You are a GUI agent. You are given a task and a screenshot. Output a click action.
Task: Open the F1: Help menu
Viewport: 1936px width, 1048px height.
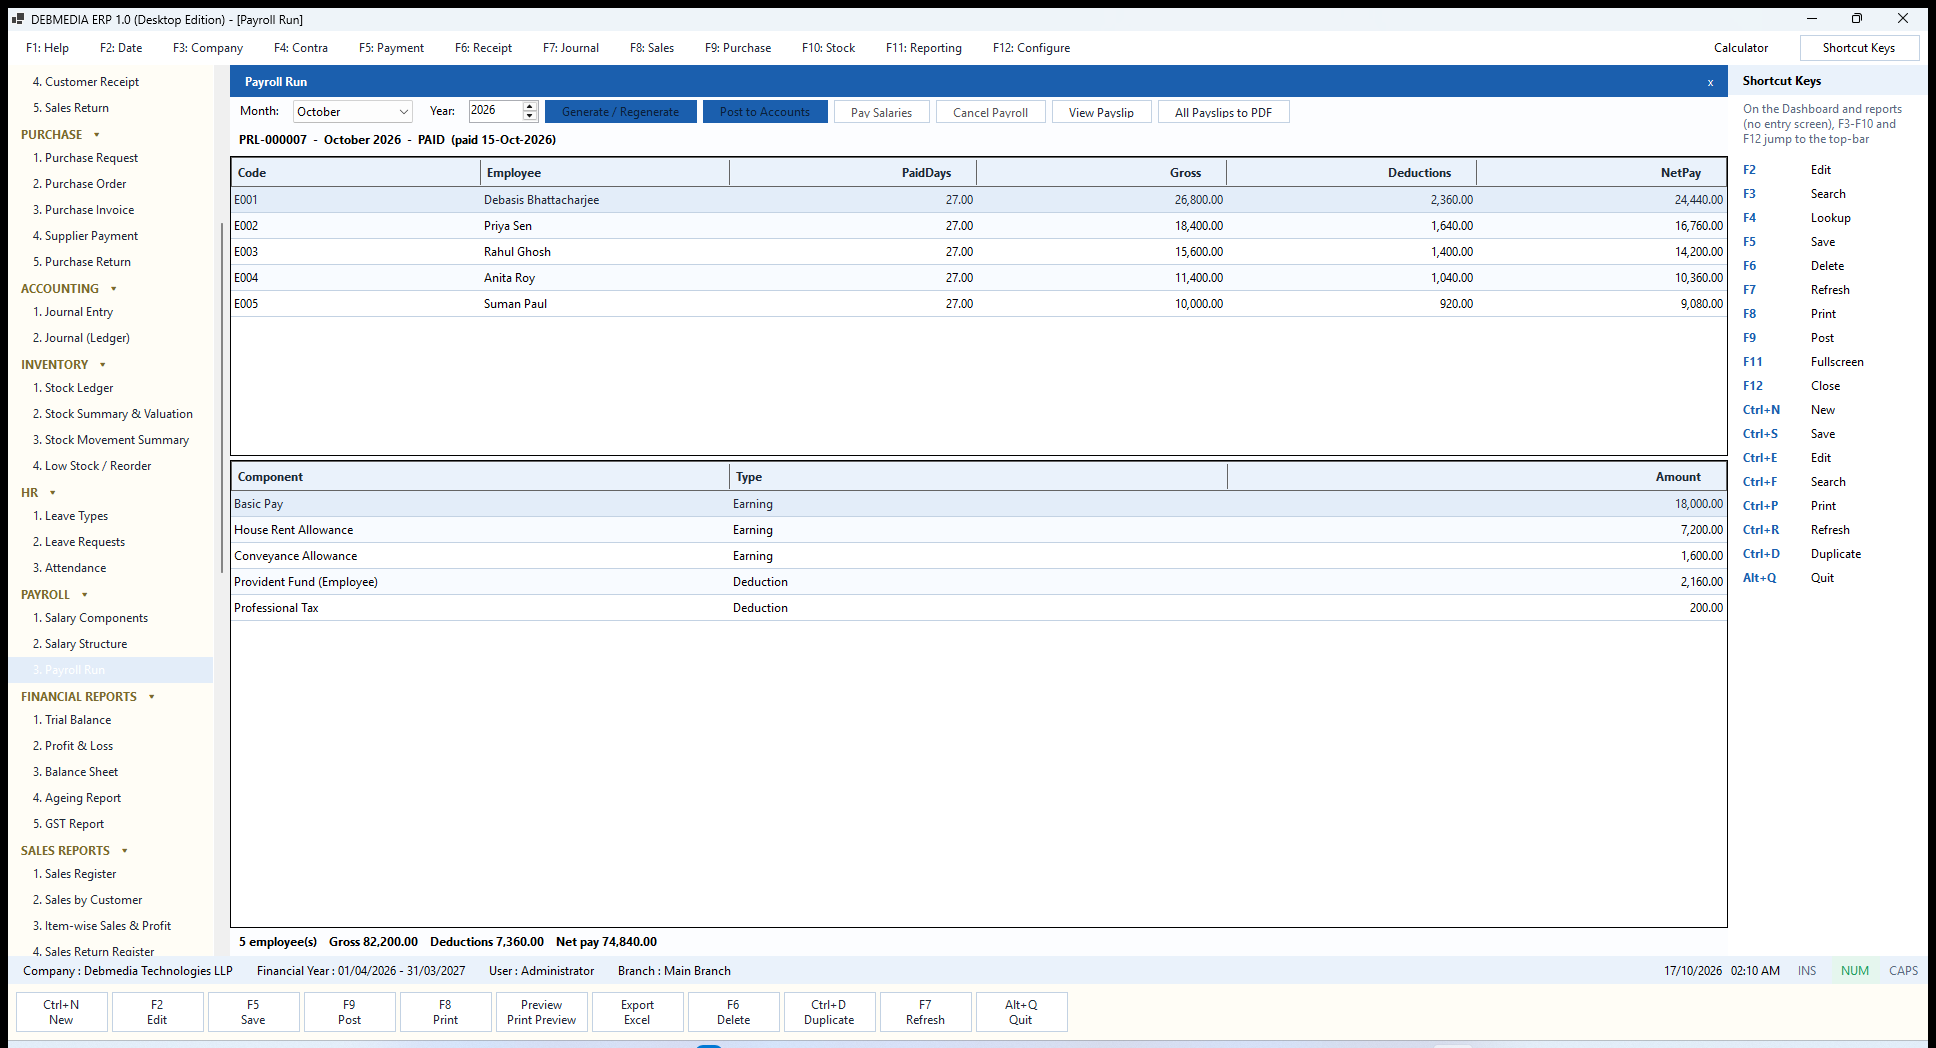click(47, 48)
